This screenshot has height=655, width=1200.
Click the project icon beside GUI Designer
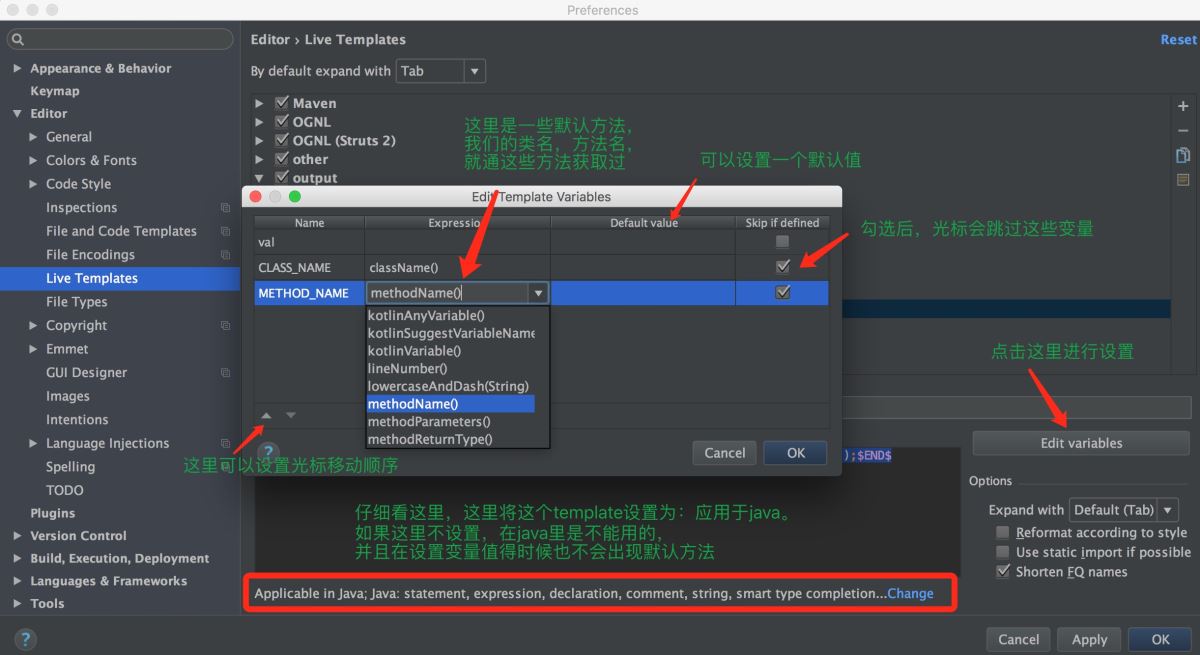[225, 373]
